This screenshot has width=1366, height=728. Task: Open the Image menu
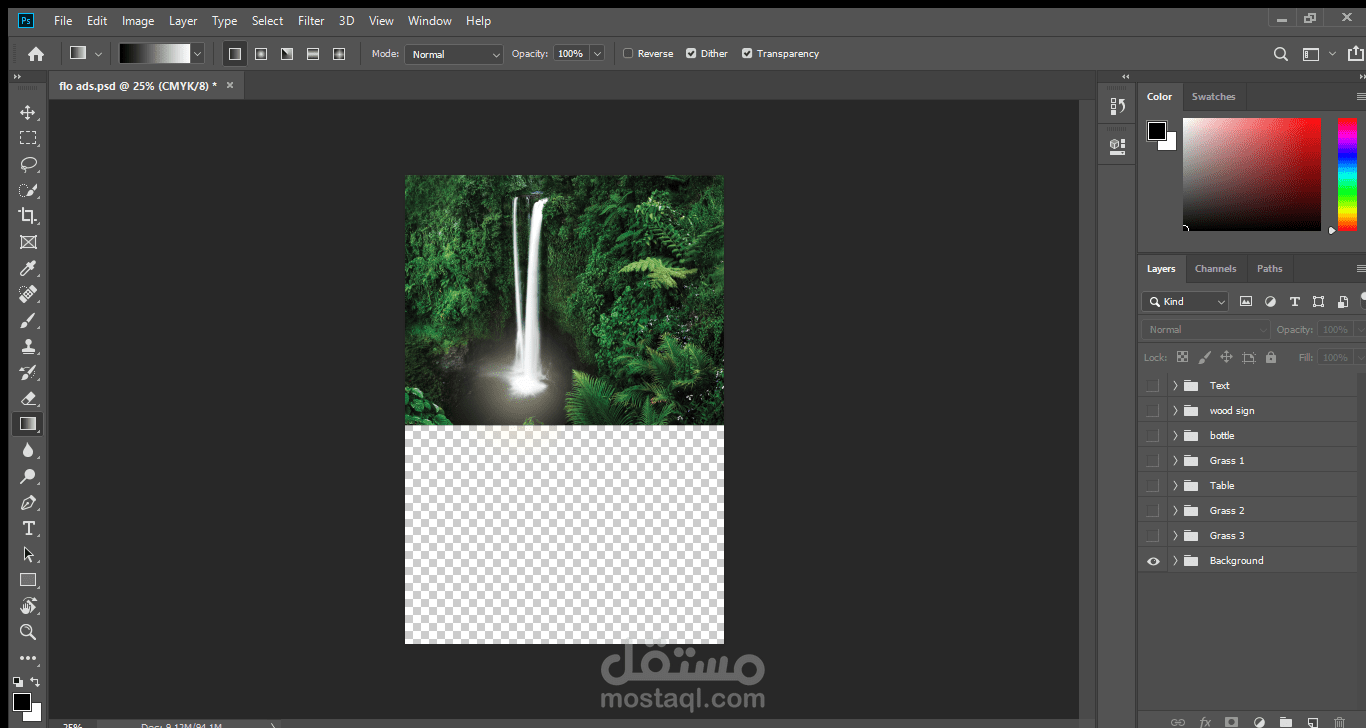pos(138,20)
